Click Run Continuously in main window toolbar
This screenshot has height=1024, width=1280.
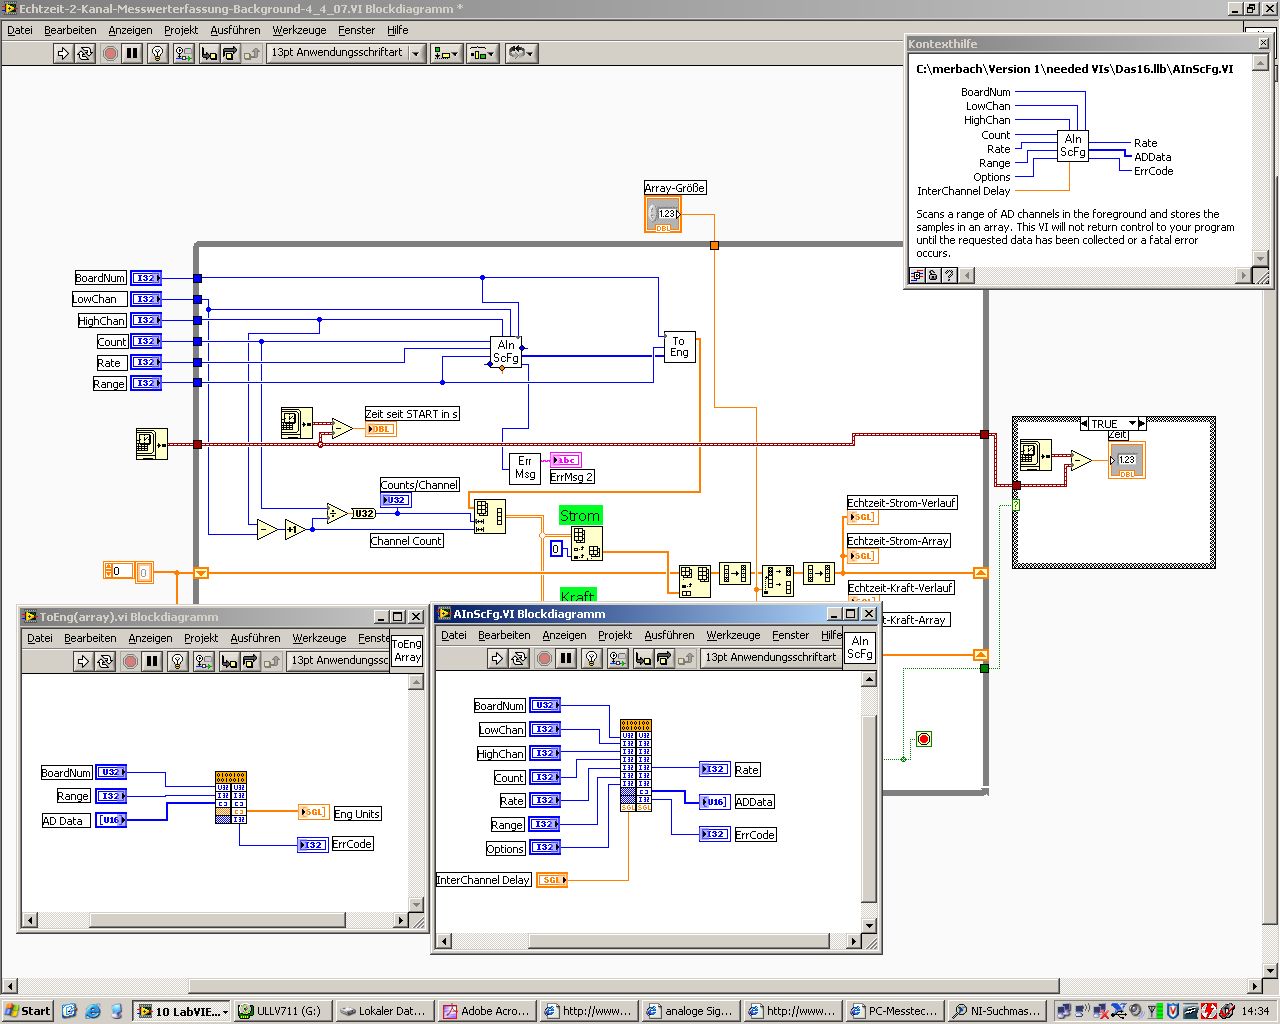[85, 53]
